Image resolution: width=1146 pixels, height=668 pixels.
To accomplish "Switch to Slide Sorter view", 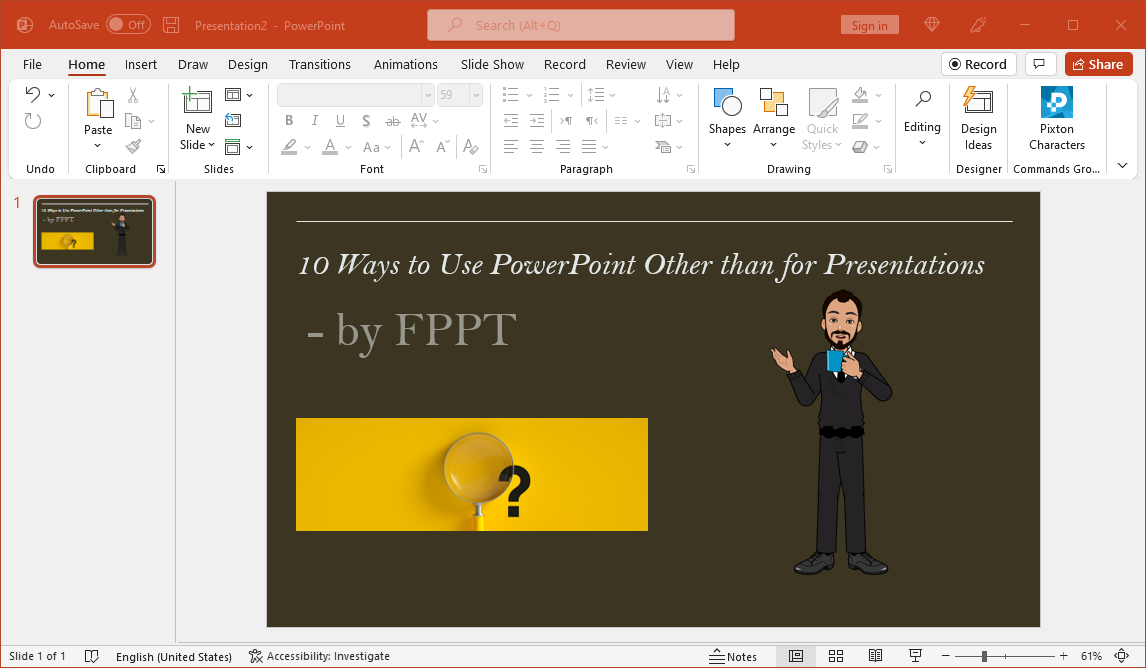I will pos(836,656).
